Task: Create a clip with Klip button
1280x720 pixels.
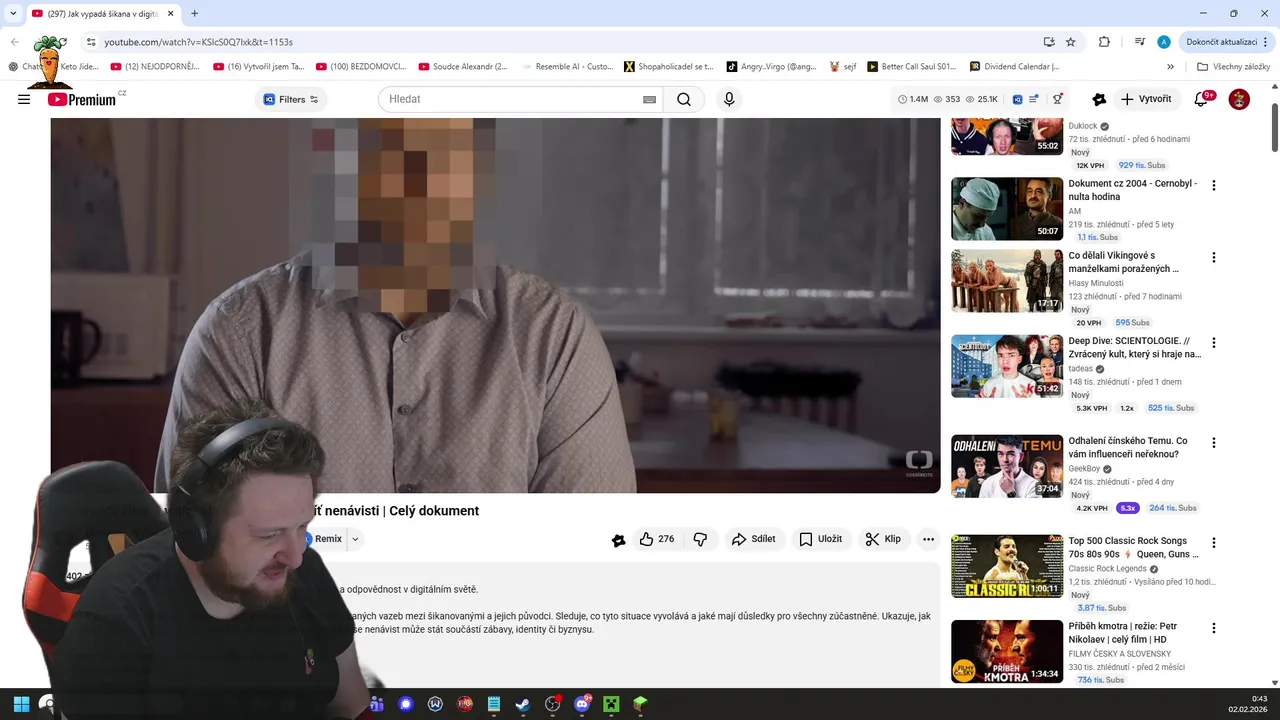Action: [883, 539]
